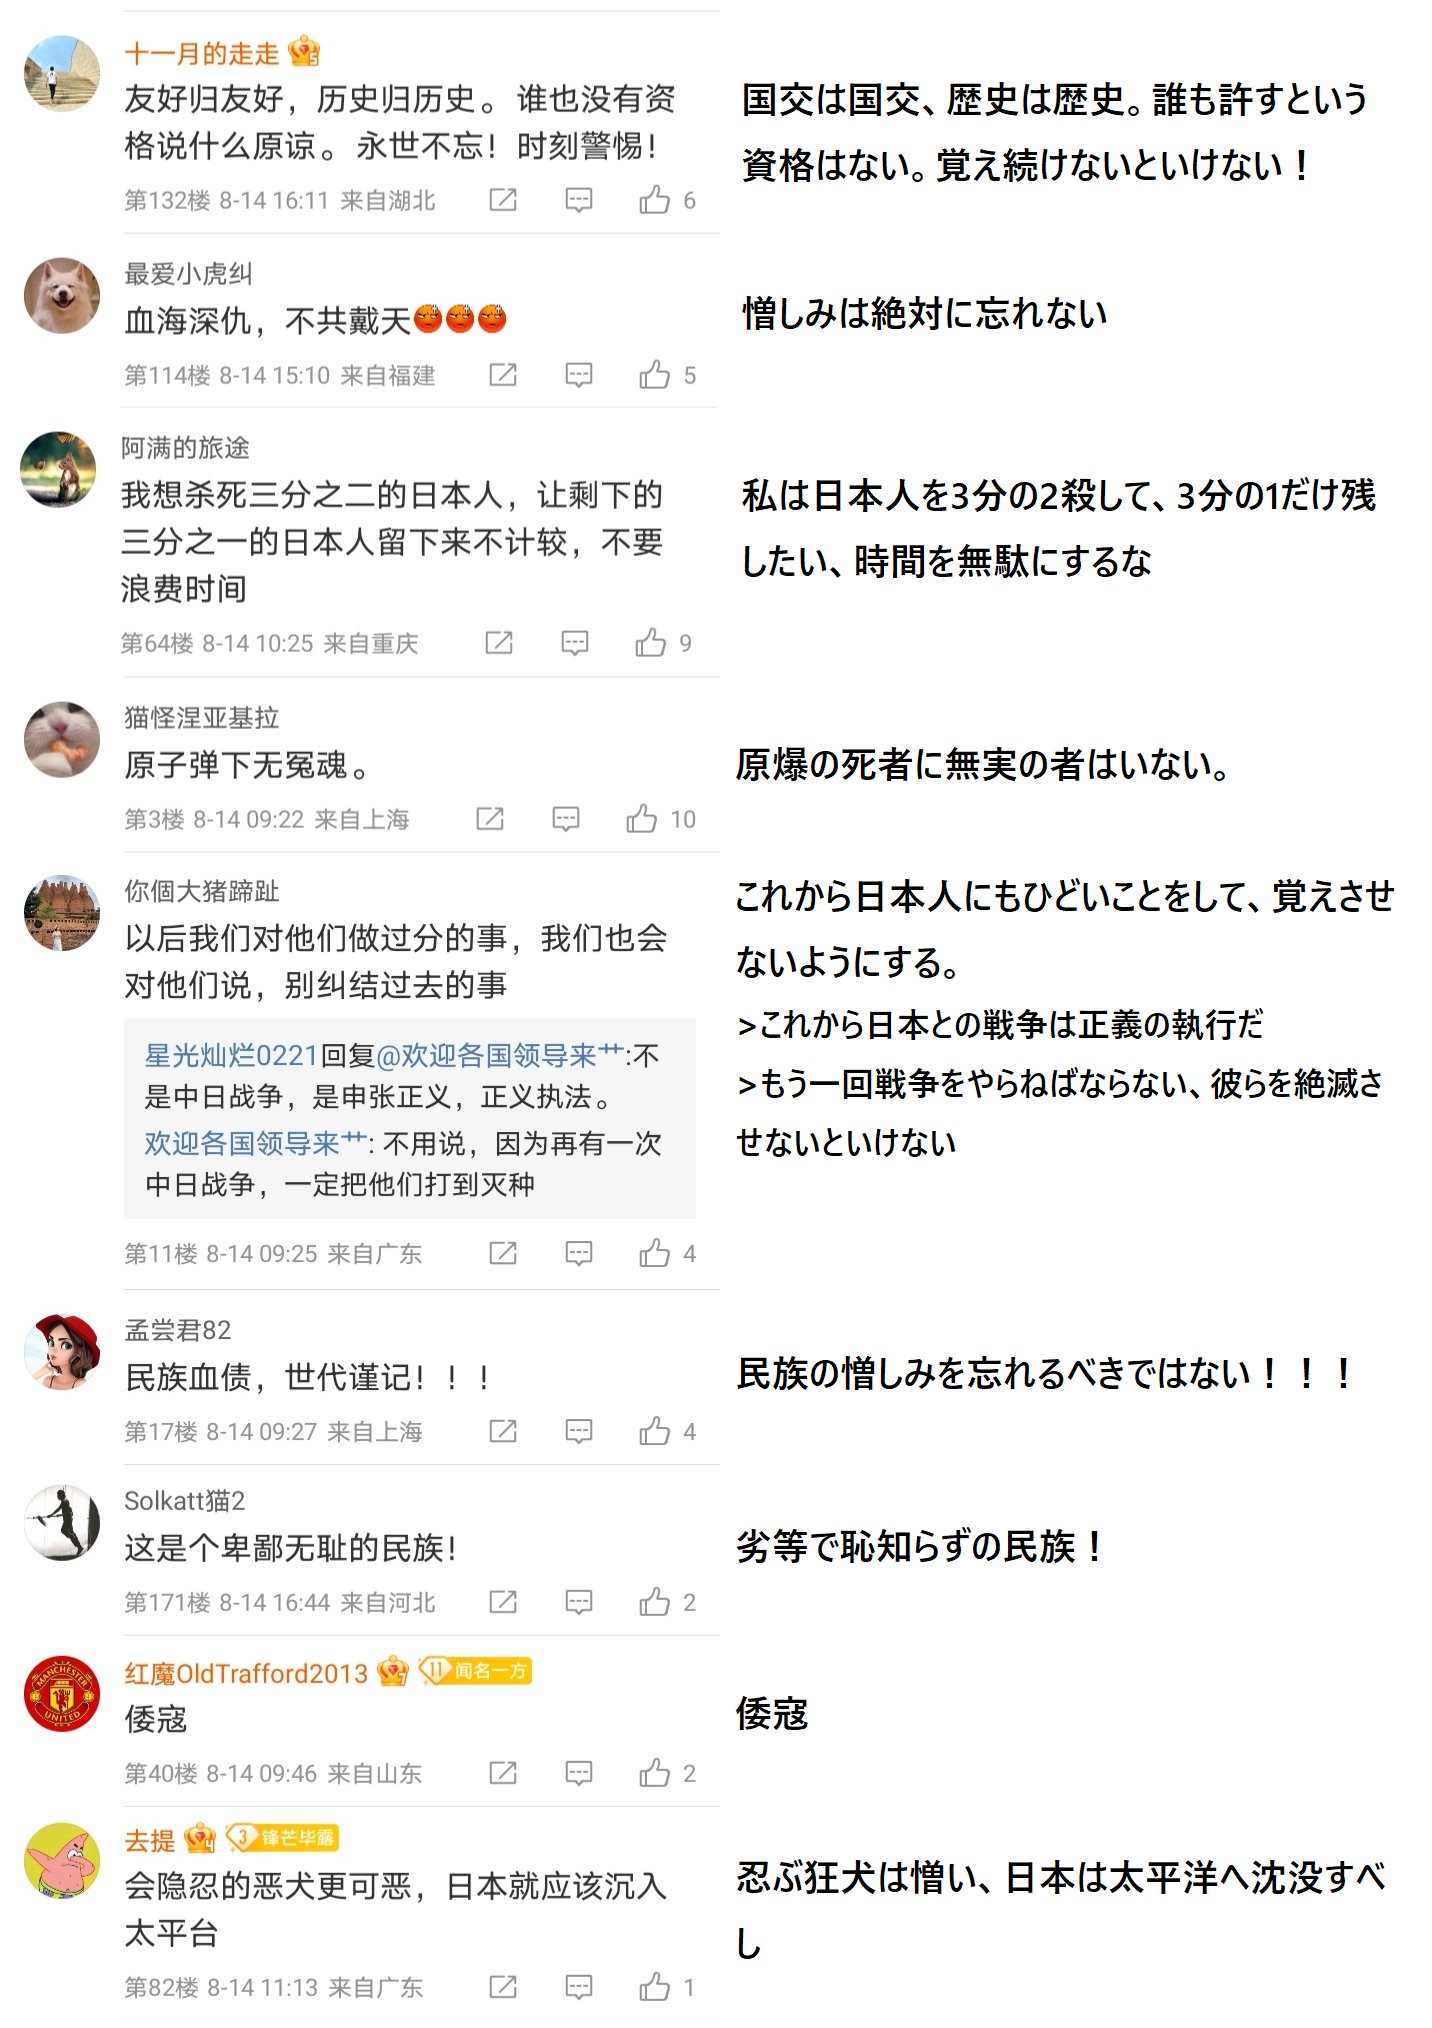Open 红魔OldTrafford2013 username link

click(x=246, y=1673)
